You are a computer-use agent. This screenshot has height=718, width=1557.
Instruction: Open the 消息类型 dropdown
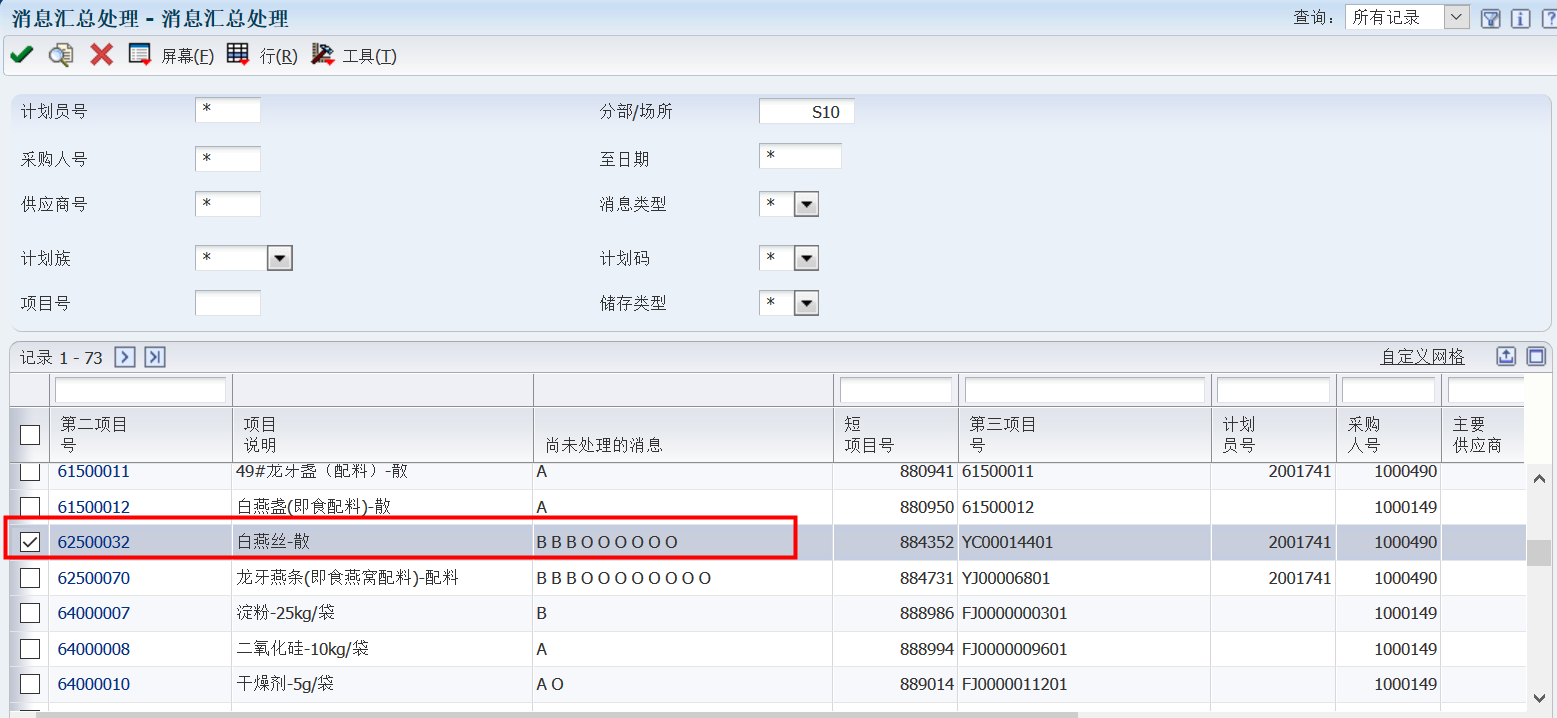pyautogui.click(x=806, y=205)
